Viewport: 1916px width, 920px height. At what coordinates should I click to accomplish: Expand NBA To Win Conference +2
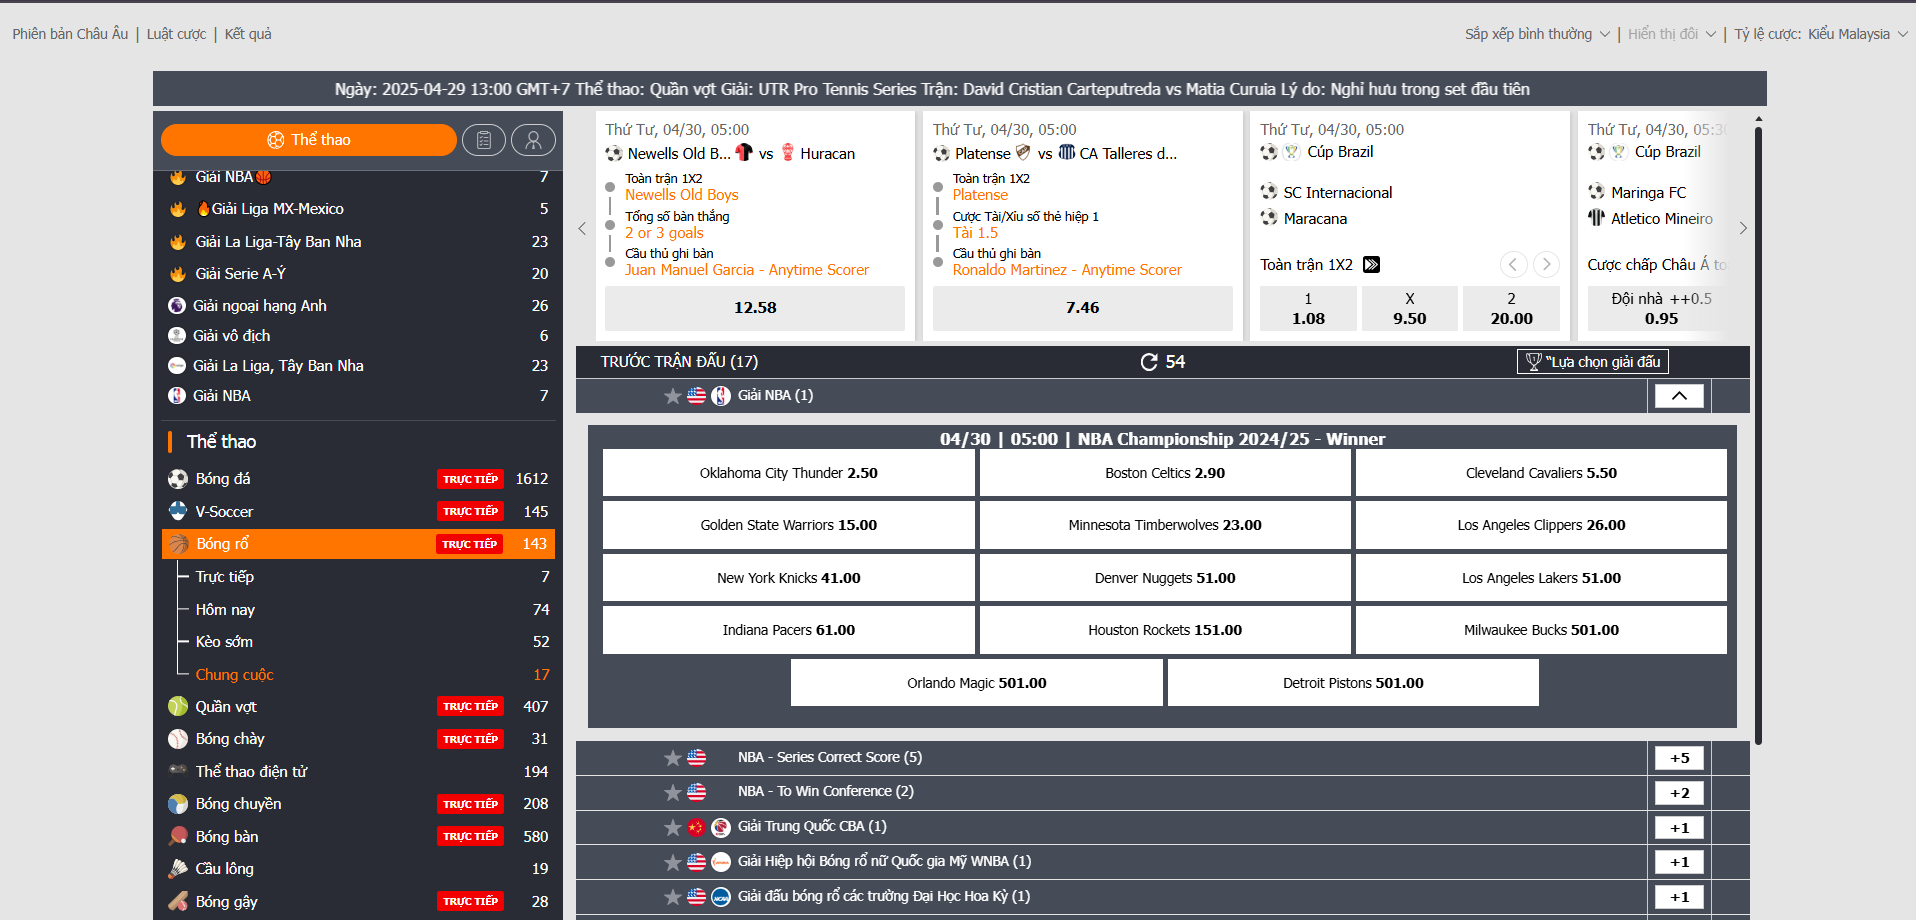pyautogui.click(x=1678, y=793)
